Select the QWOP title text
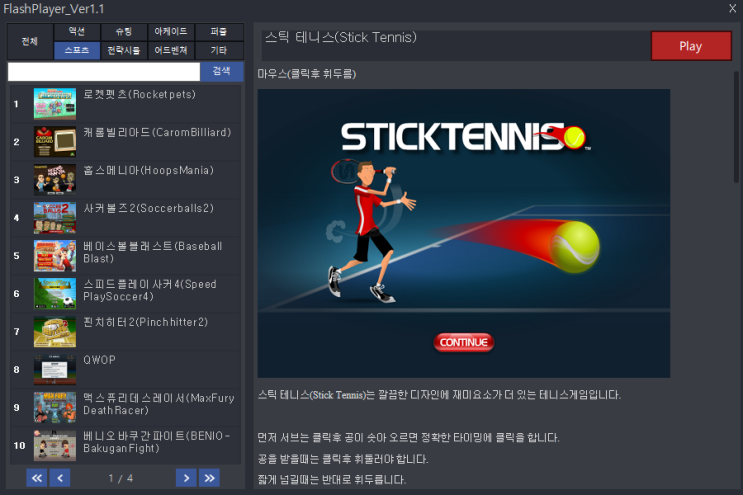743x495 pixels. (100, 360)
